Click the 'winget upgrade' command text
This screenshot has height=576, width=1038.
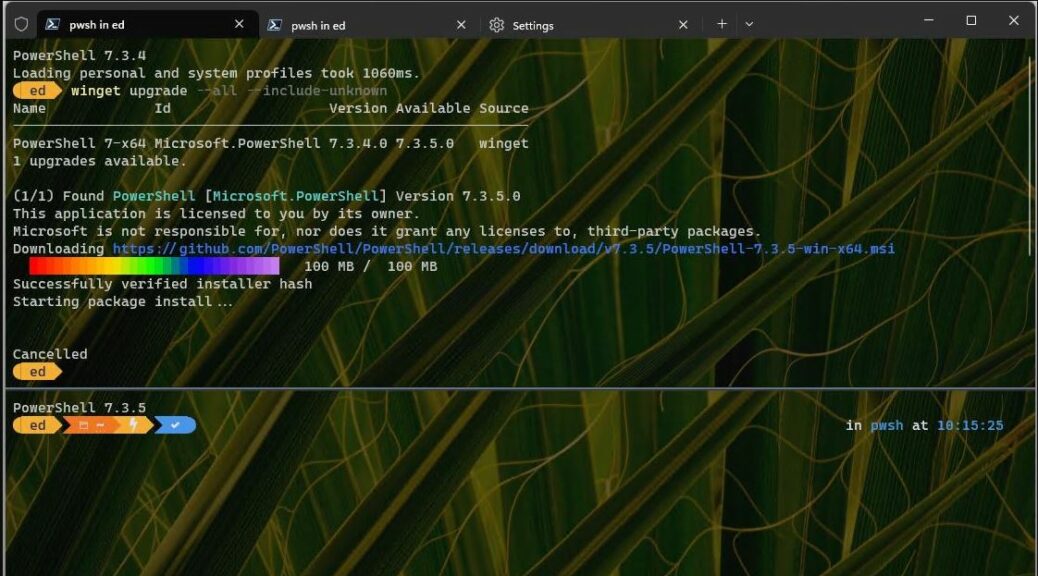[x=128, y=90]
